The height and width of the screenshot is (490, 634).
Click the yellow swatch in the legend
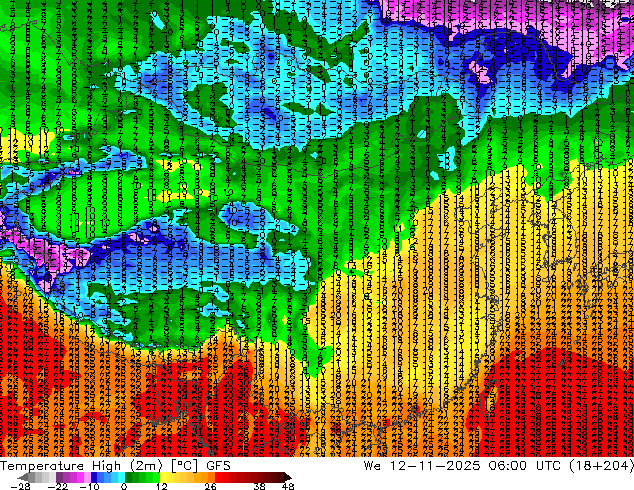163,477
